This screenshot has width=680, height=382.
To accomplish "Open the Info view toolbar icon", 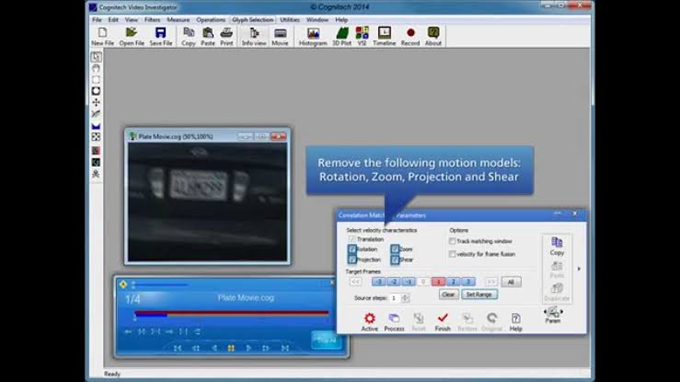I will (254, 36).
